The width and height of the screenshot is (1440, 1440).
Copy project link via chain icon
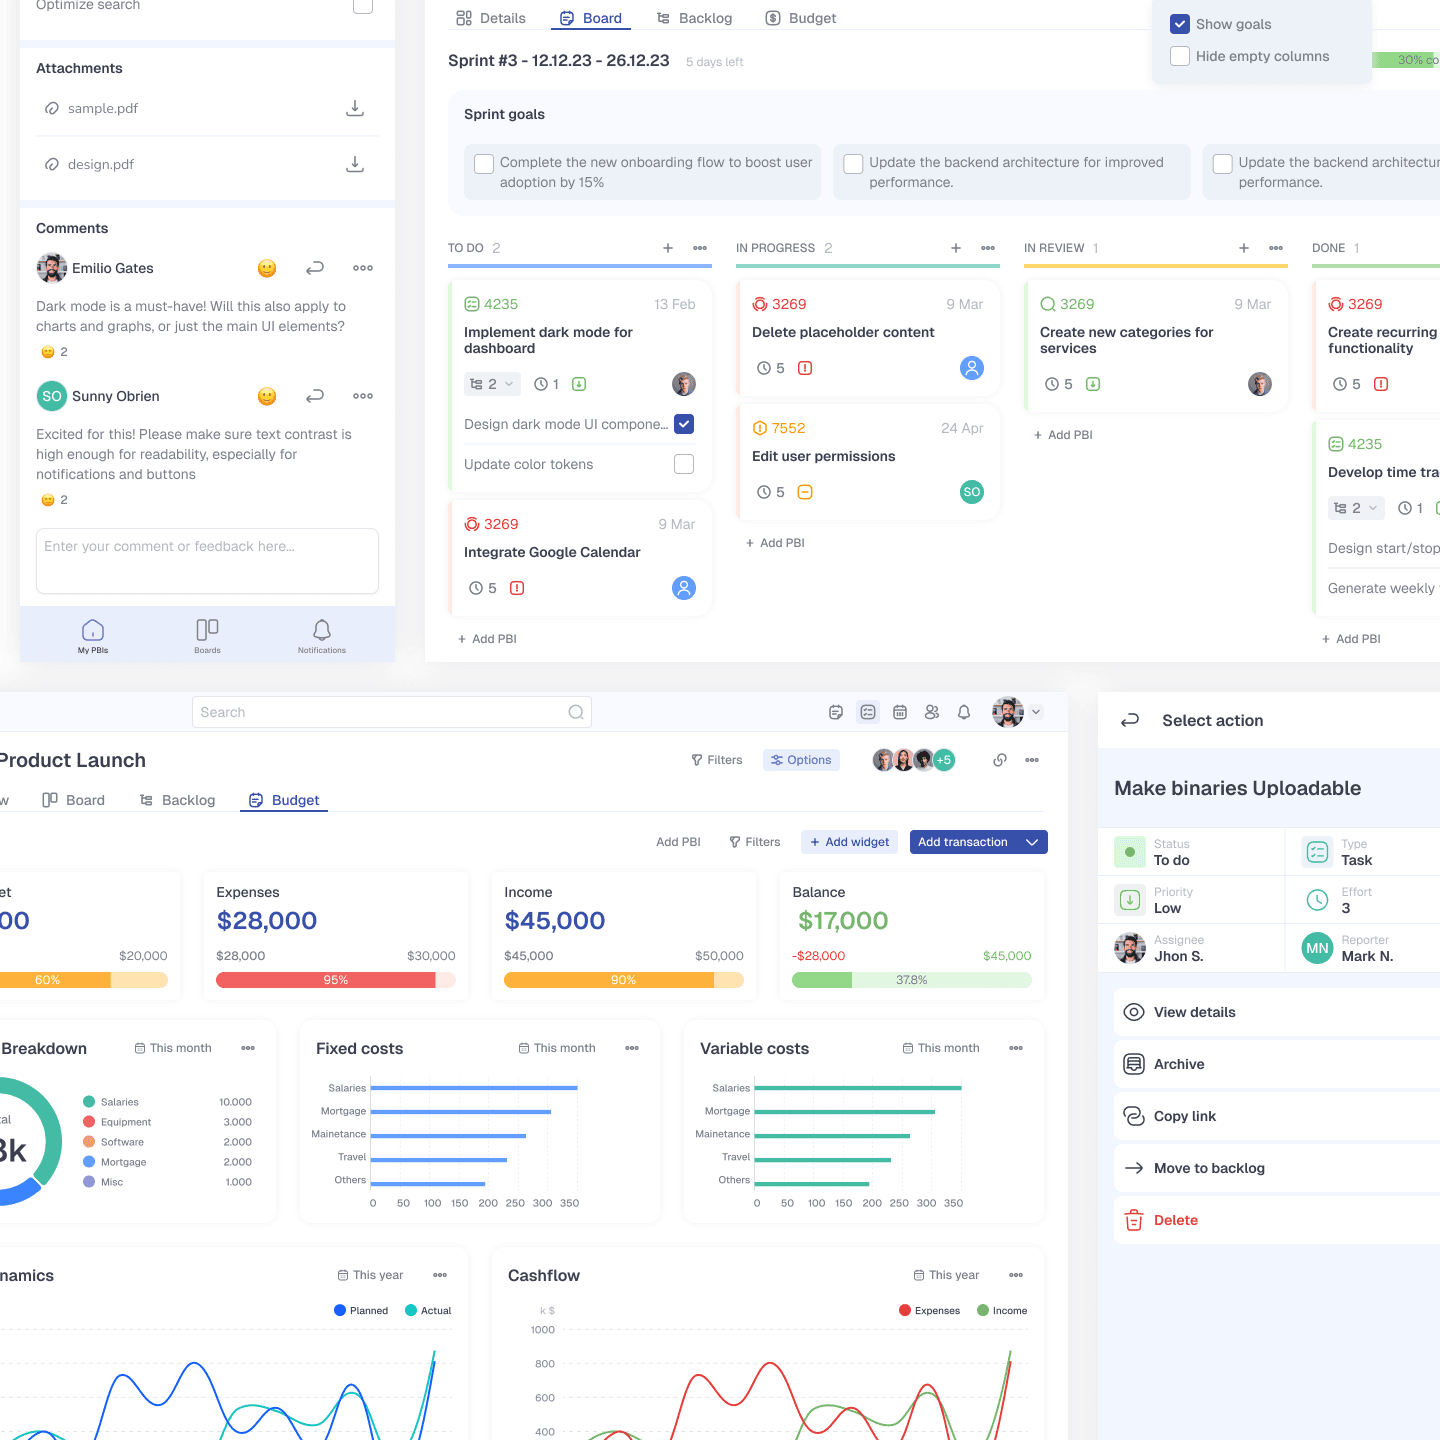click(1000, 760)
